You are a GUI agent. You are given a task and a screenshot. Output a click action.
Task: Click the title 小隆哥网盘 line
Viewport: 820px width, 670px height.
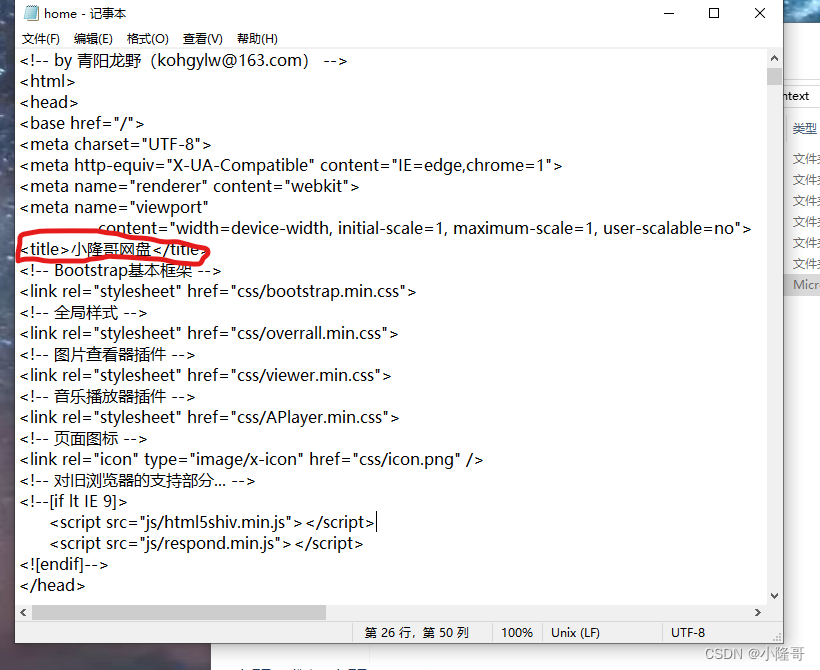(x=114, y=249)
